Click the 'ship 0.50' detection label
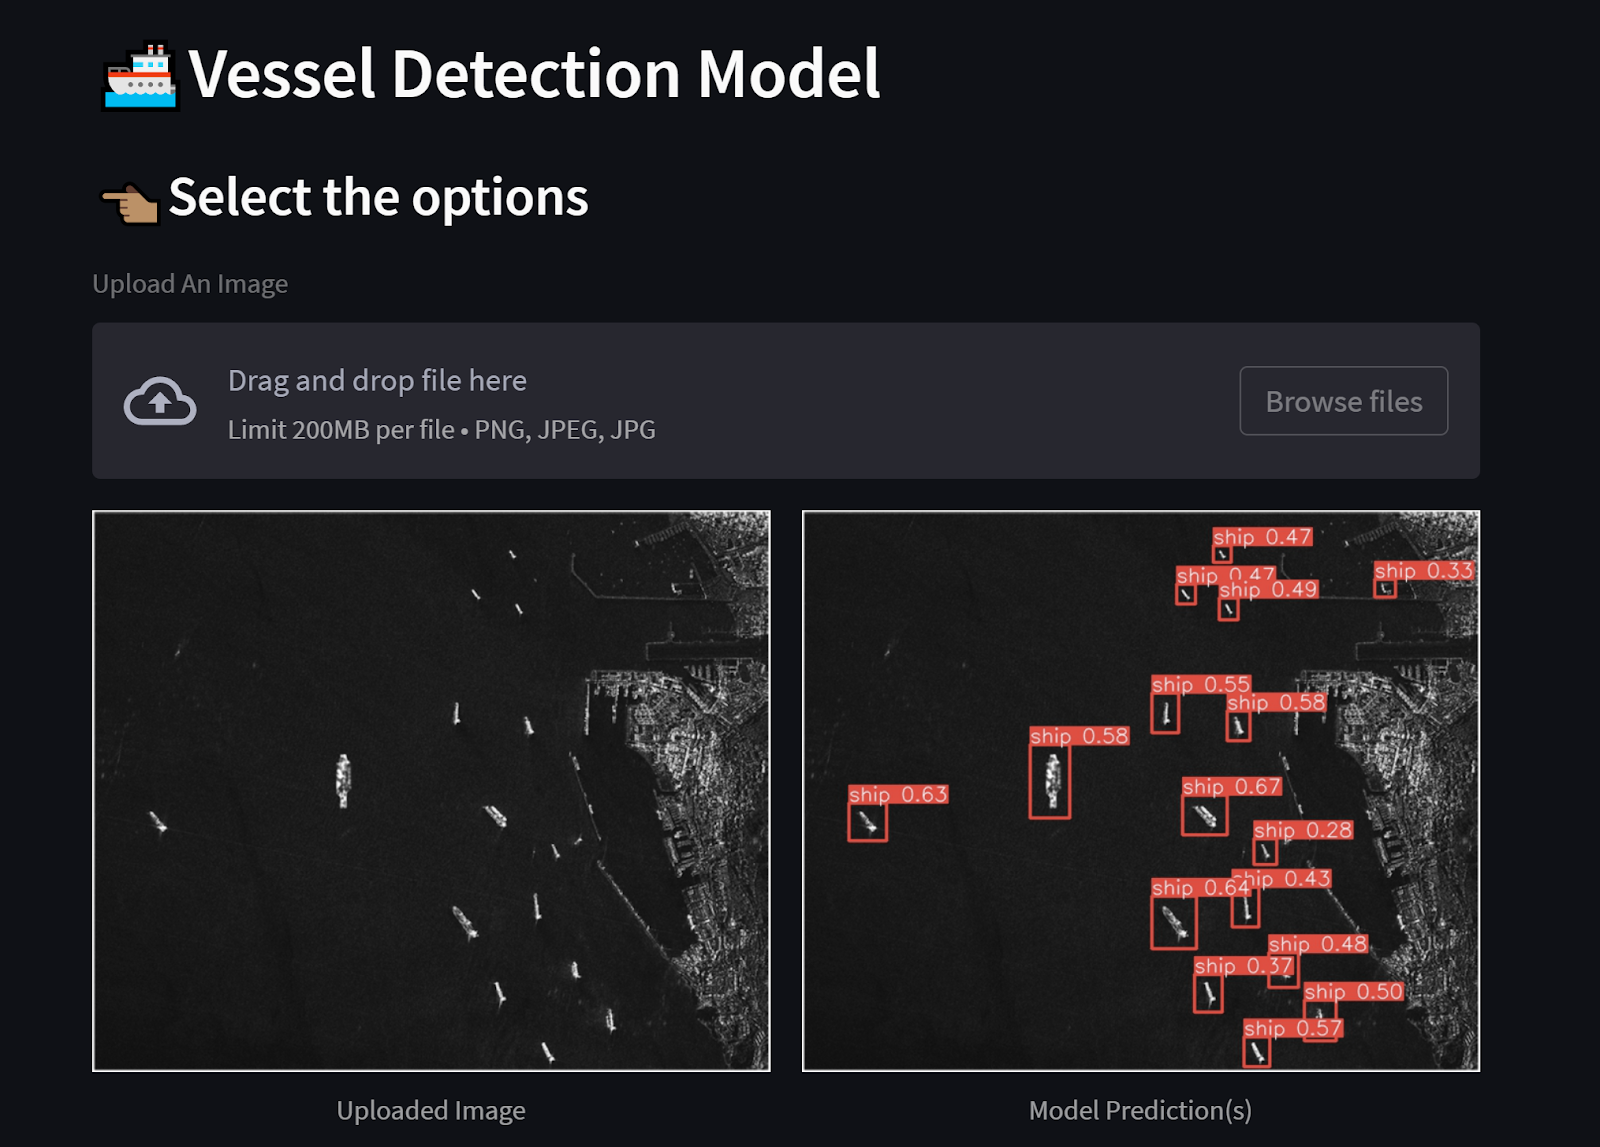This screenshot has height=1147, width=1600. pyautogui.click(x=1353, y=992)
